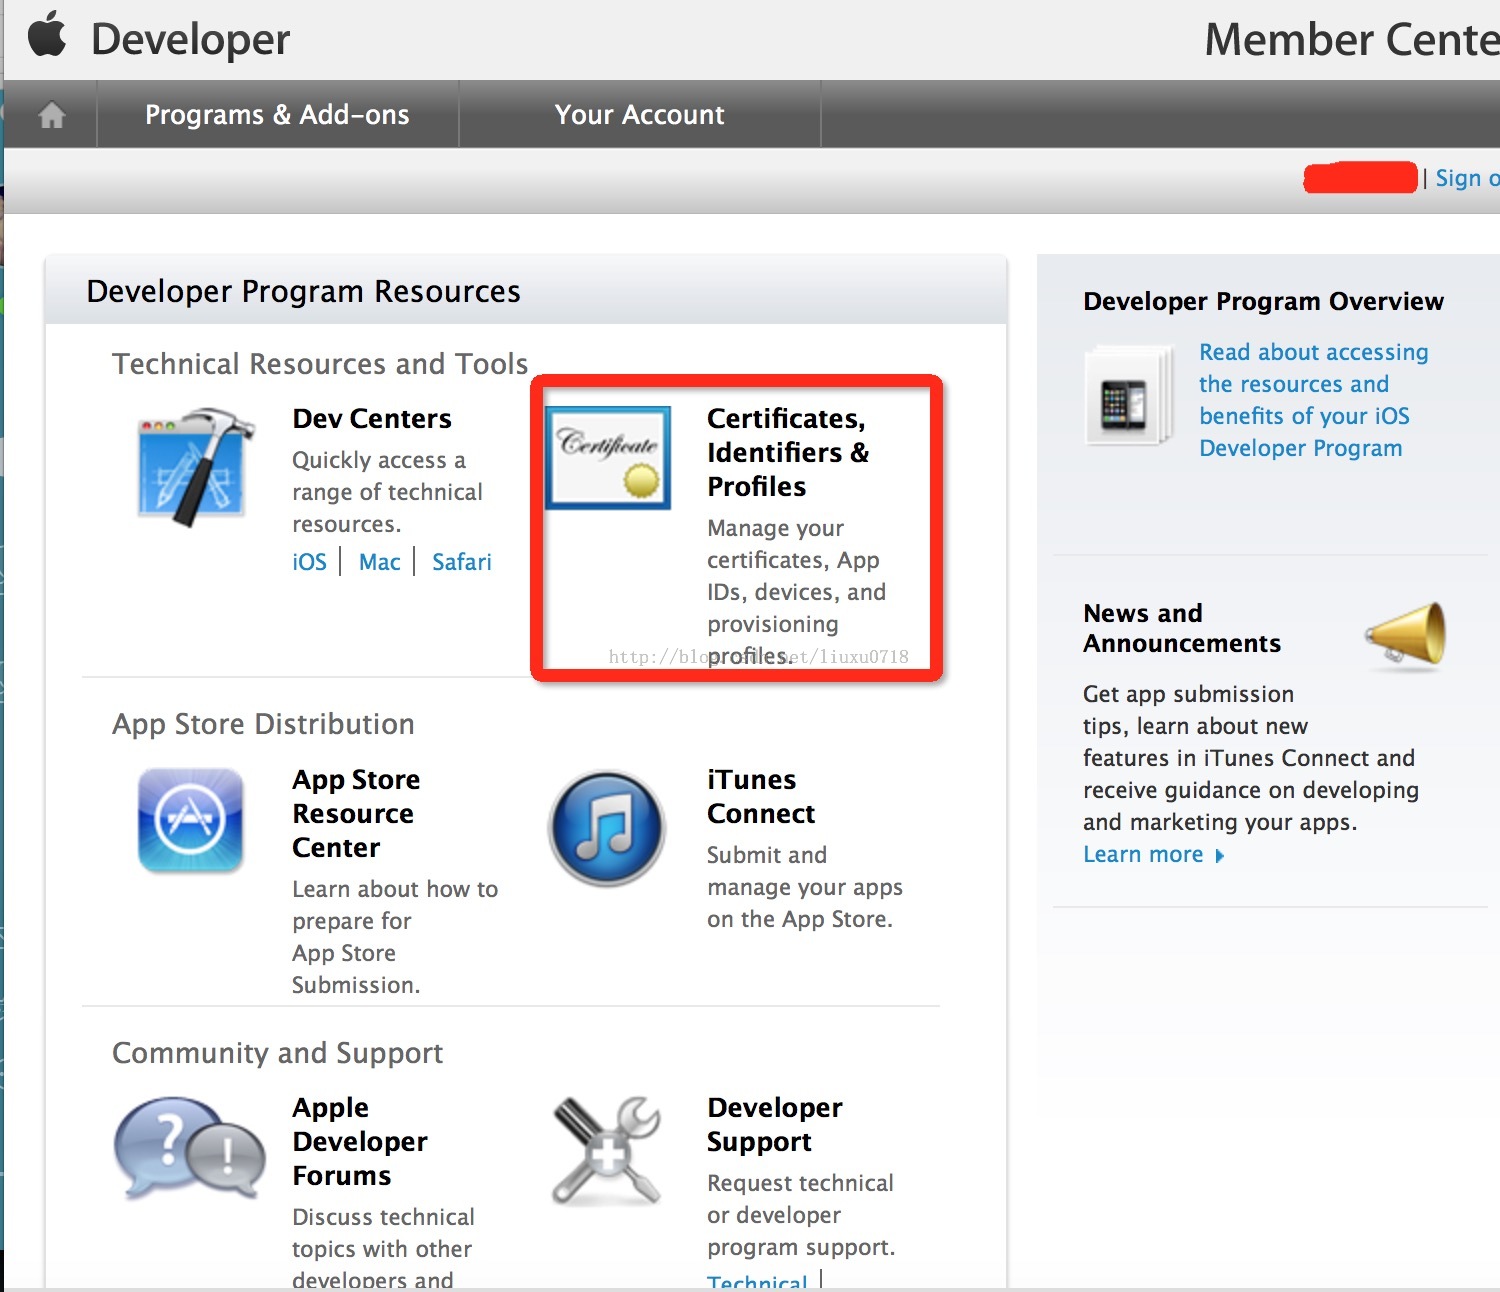Open Certificates, Identifiers & Profiles heading
1500x1292 pixels.
[787, 452]
